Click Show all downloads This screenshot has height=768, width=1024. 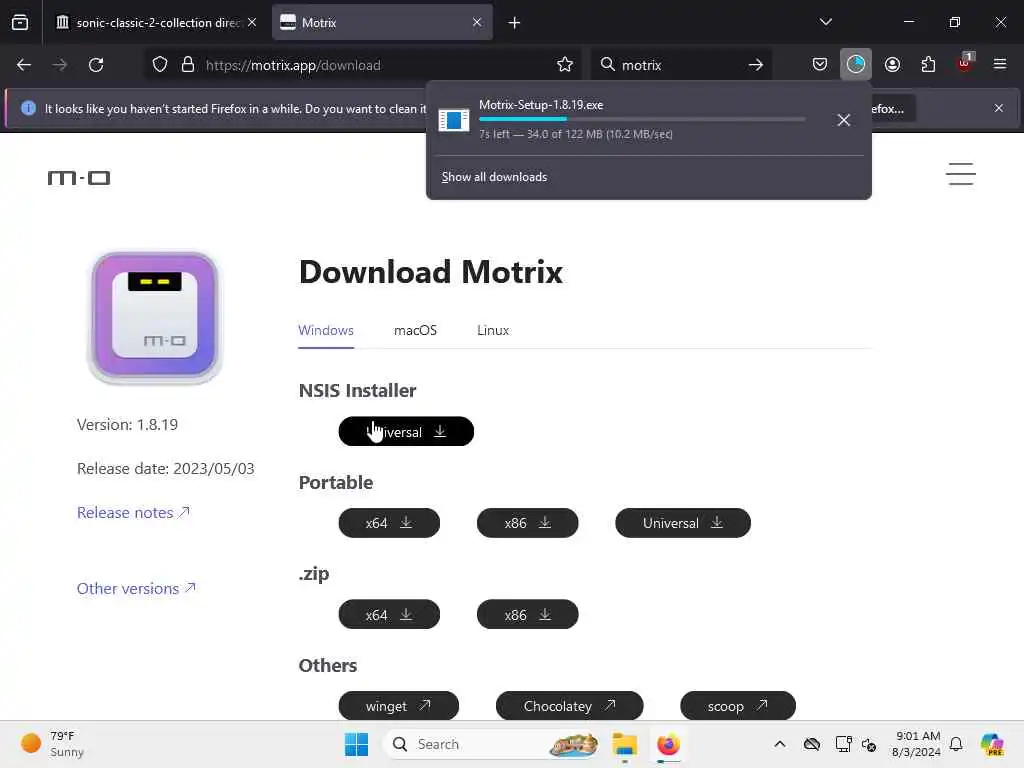[494, 177]
